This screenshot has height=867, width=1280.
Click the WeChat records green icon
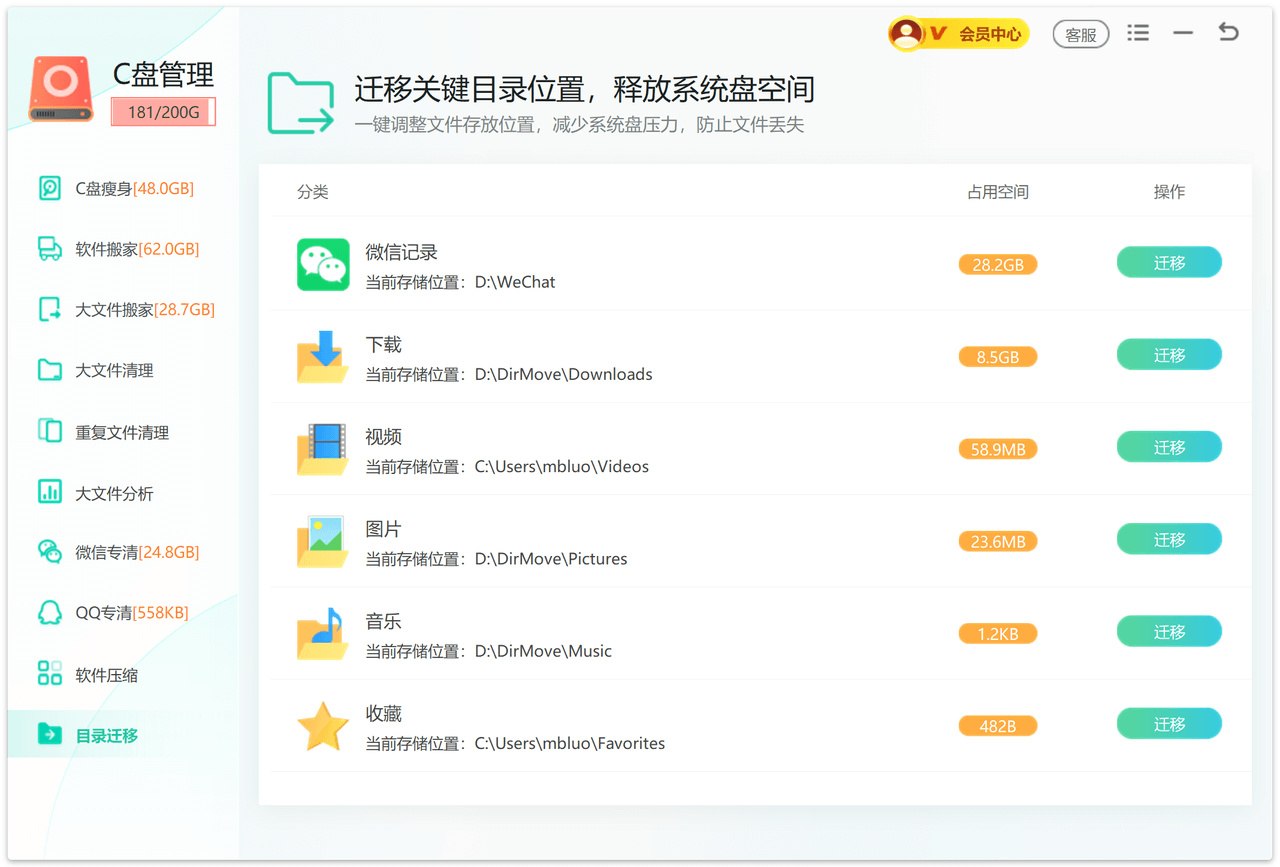coord(322,265)
